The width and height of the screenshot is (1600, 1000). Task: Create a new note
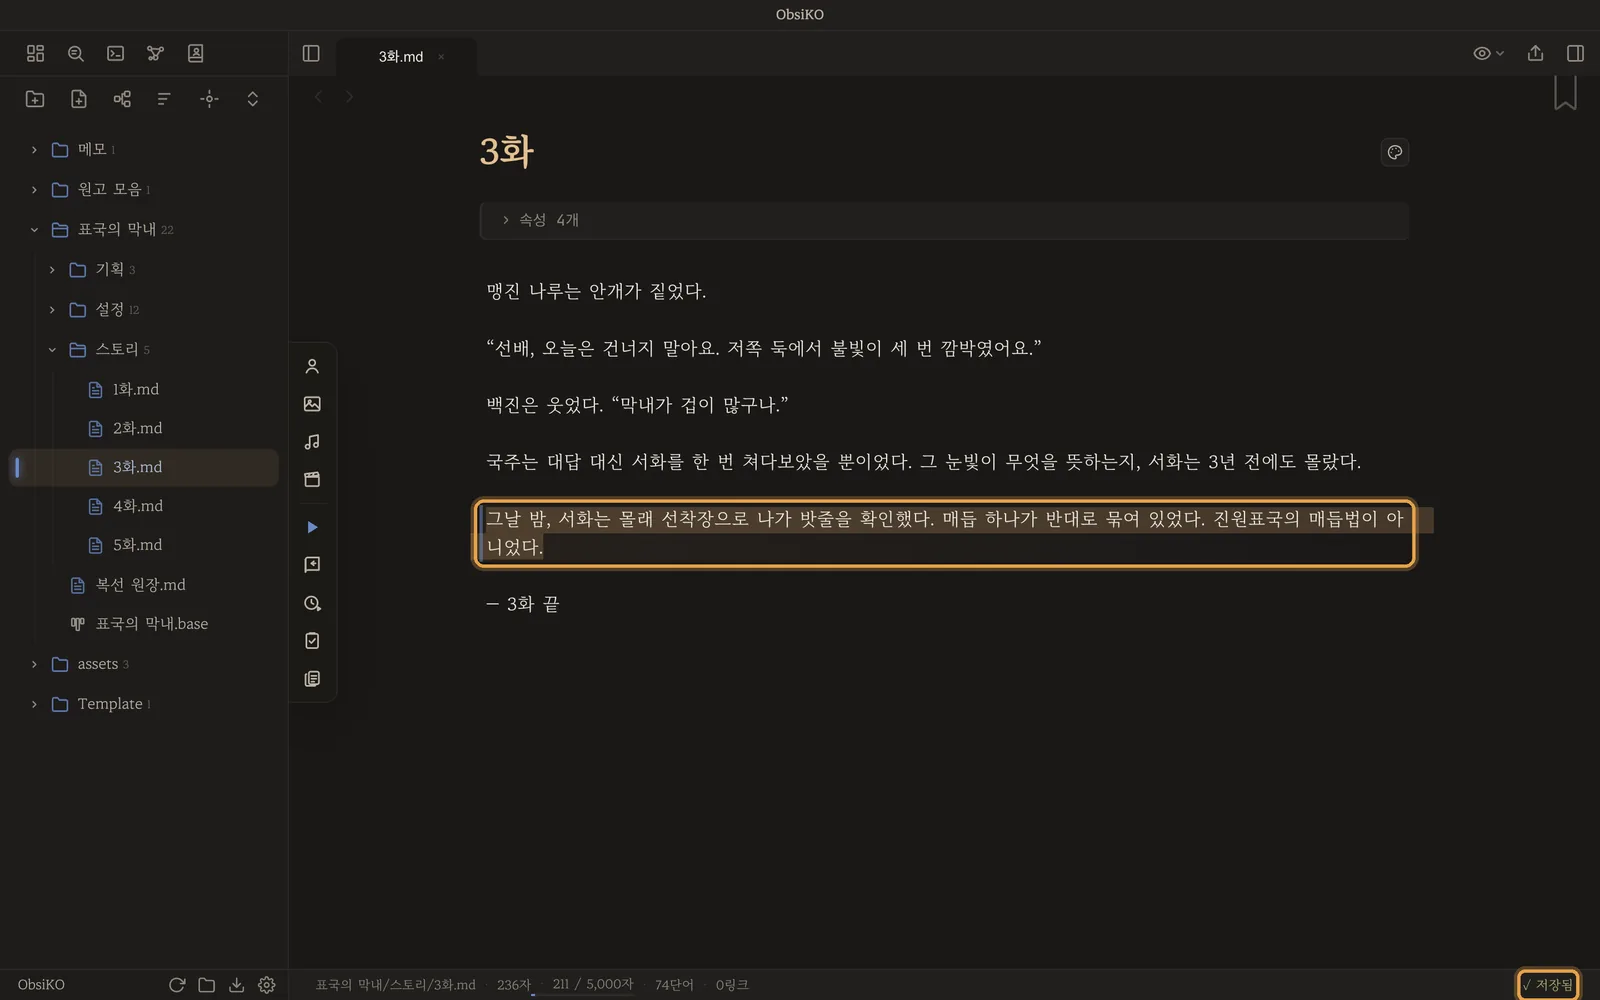tap(79, 98)
